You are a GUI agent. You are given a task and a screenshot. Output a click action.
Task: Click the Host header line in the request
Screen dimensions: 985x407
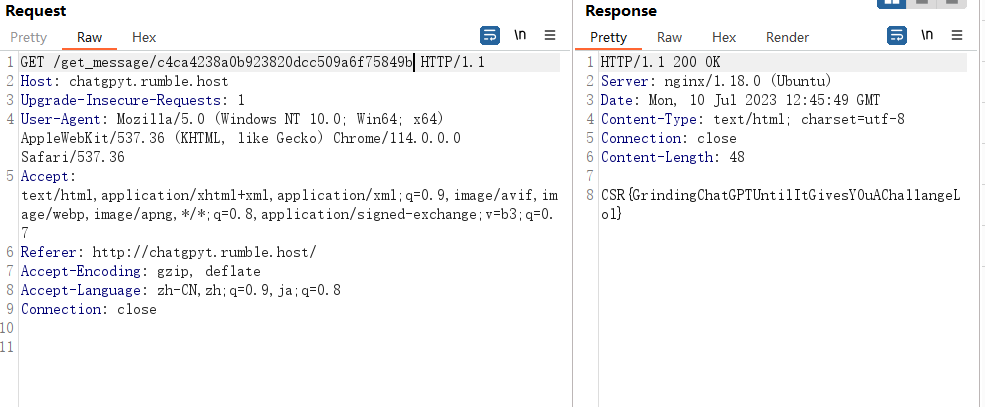tap(124, 81)
